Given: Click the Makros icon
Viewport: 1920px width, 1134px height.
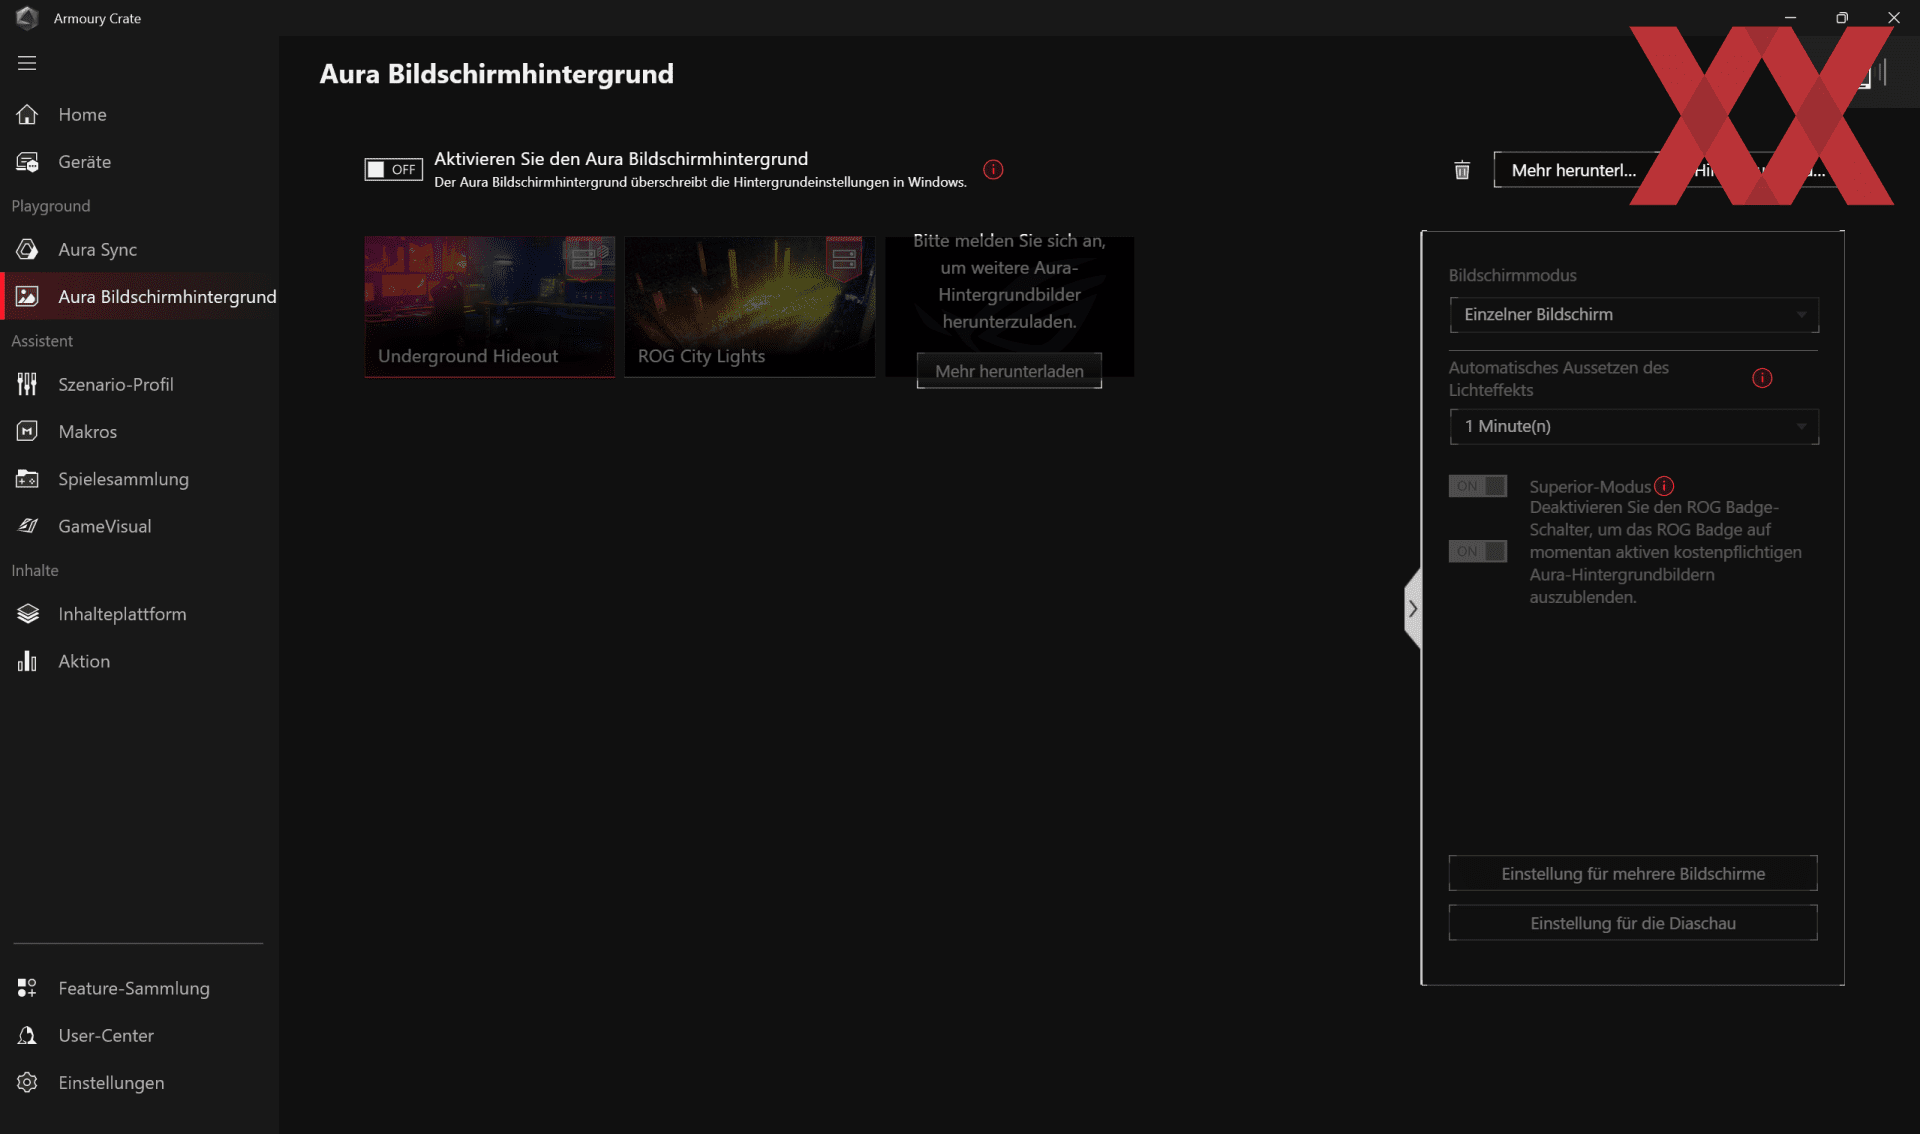Looking at the screenshot, I should click(27, 432).
